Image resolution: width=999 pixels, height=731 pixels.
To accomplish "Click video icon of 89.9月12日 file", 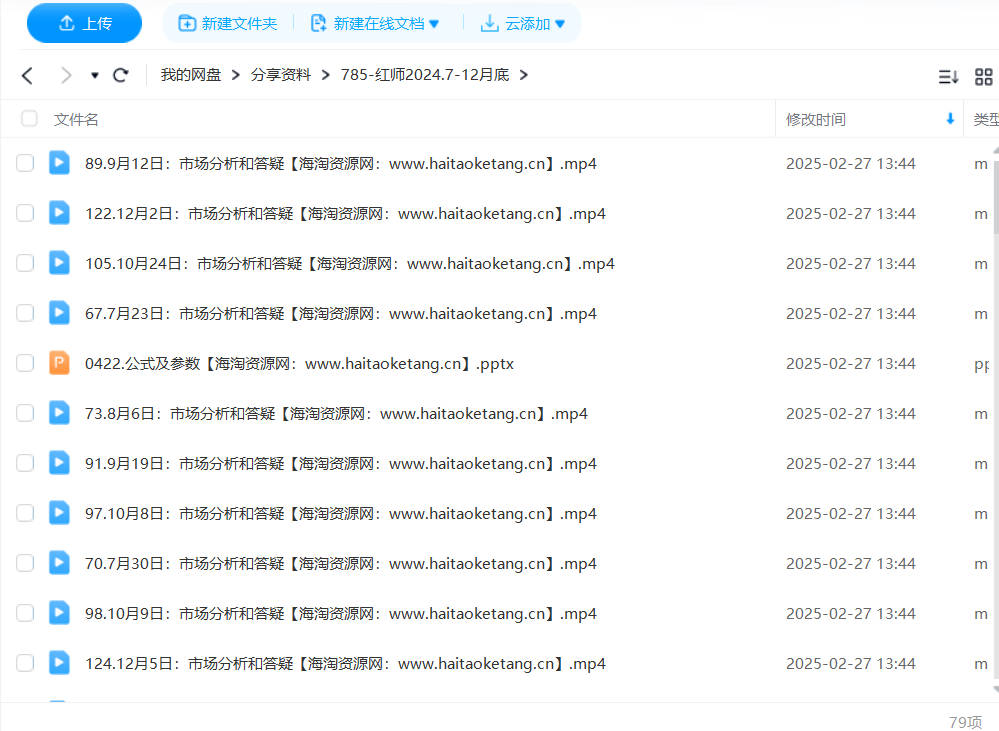I will tap(59, 163).
